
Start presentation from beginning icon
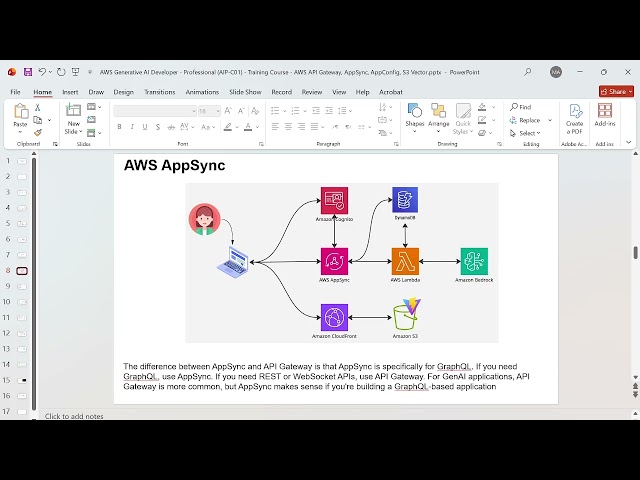[x=76, y=72]
